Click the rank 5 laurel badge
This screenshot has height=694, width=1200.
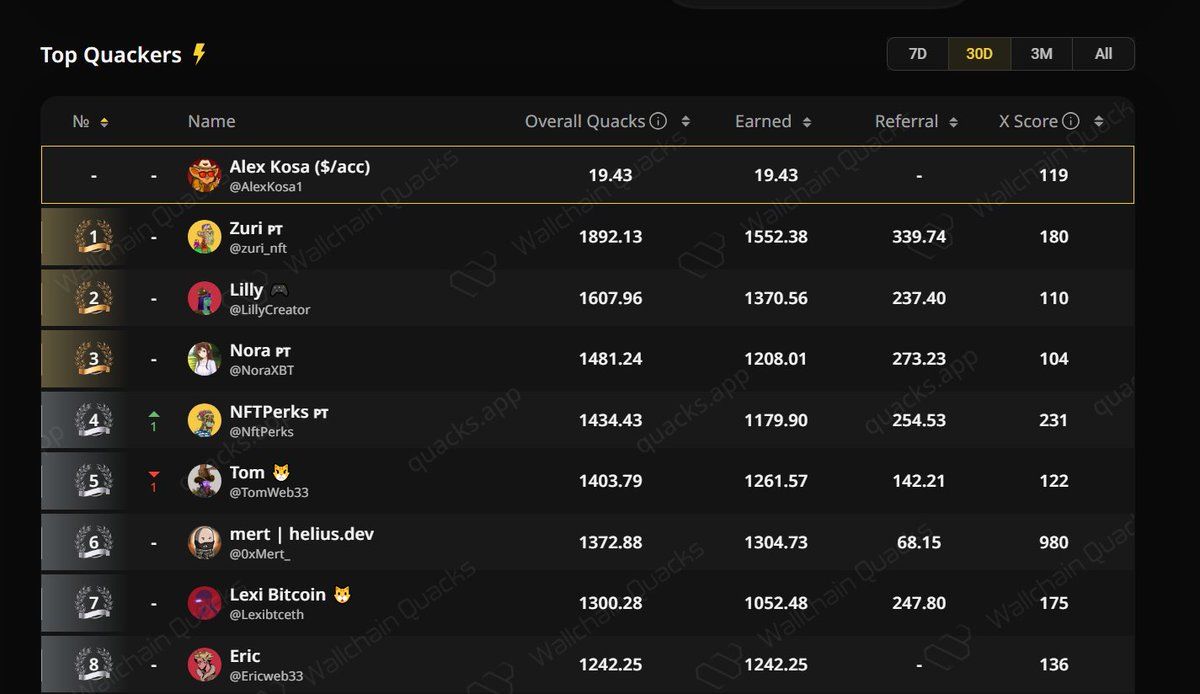(x=94, y=481)
